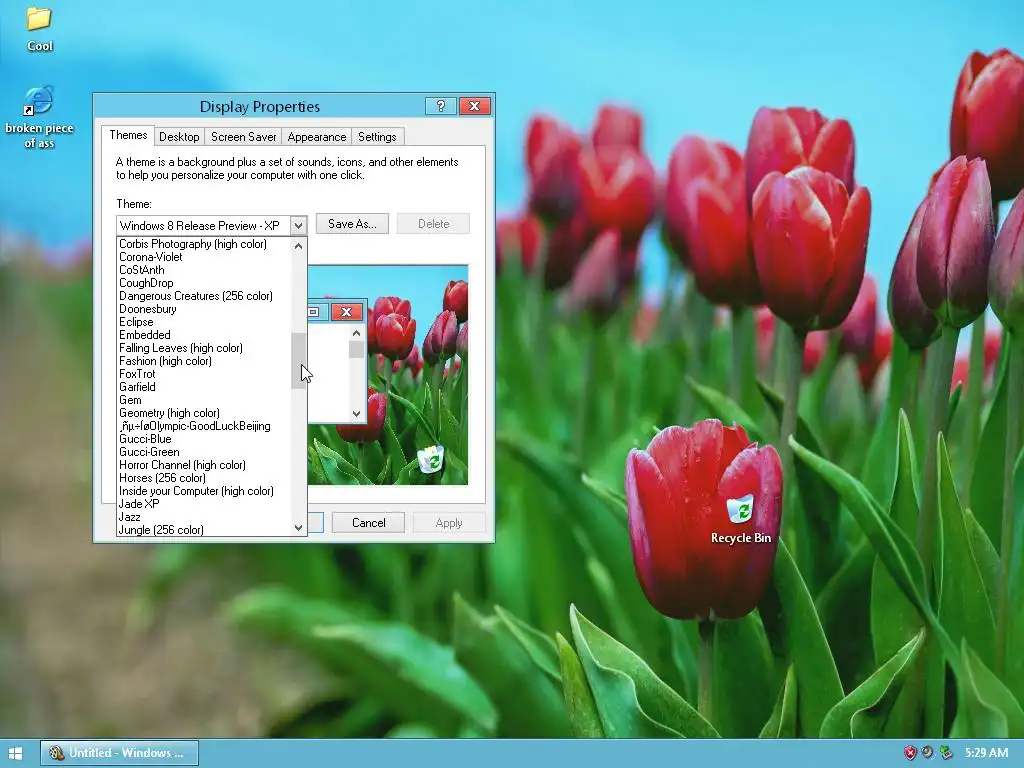The width and height of the screenshot is (1024, 768).
Task: Click the theme list scrollbar thumb
Action: pos(298,360)
